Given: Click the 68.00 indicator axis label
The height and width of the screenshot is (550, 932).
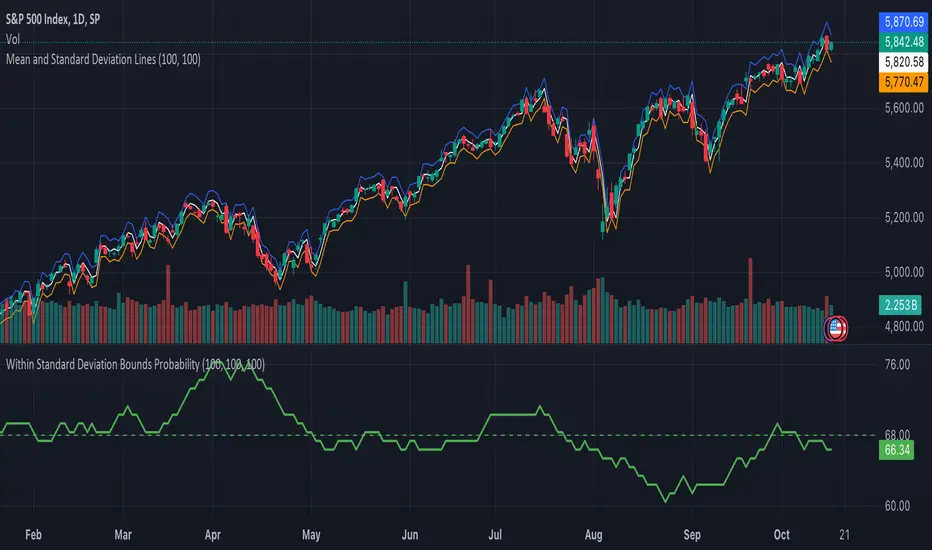Looking at the screenshot, I should tap(898, 435).
